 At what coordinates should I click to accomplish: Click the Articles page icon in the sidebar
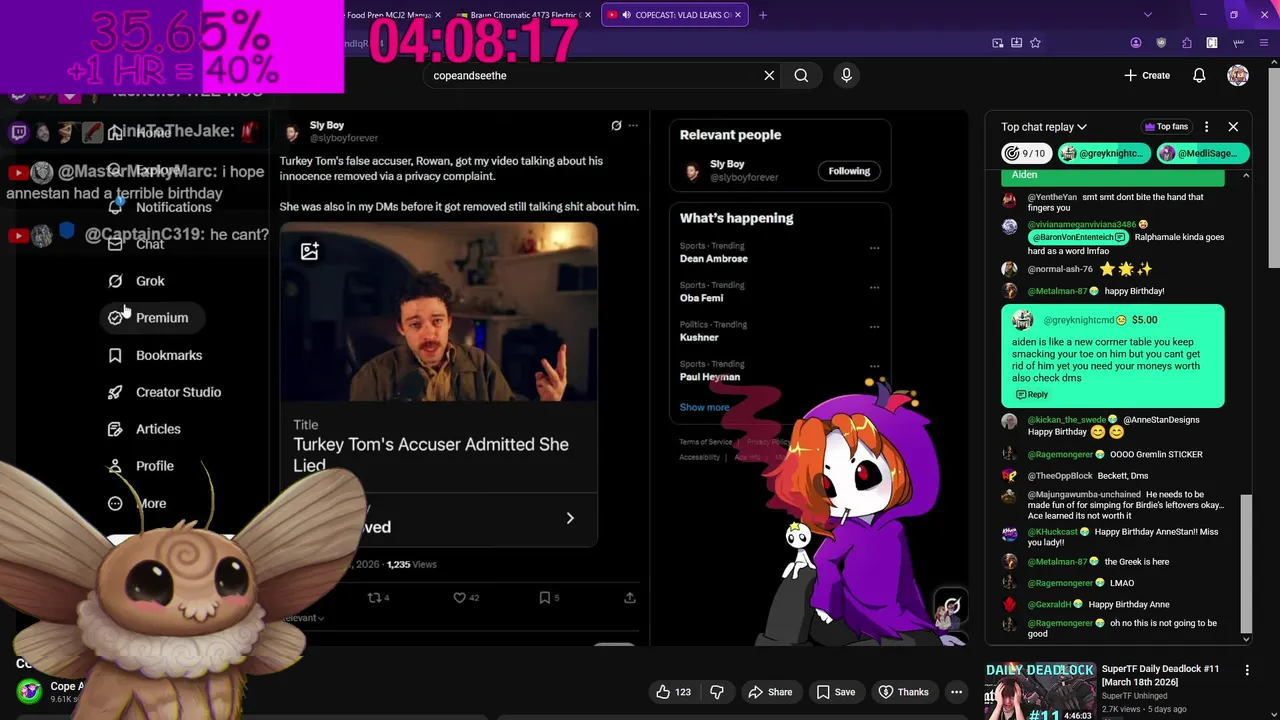pos(115,429)
